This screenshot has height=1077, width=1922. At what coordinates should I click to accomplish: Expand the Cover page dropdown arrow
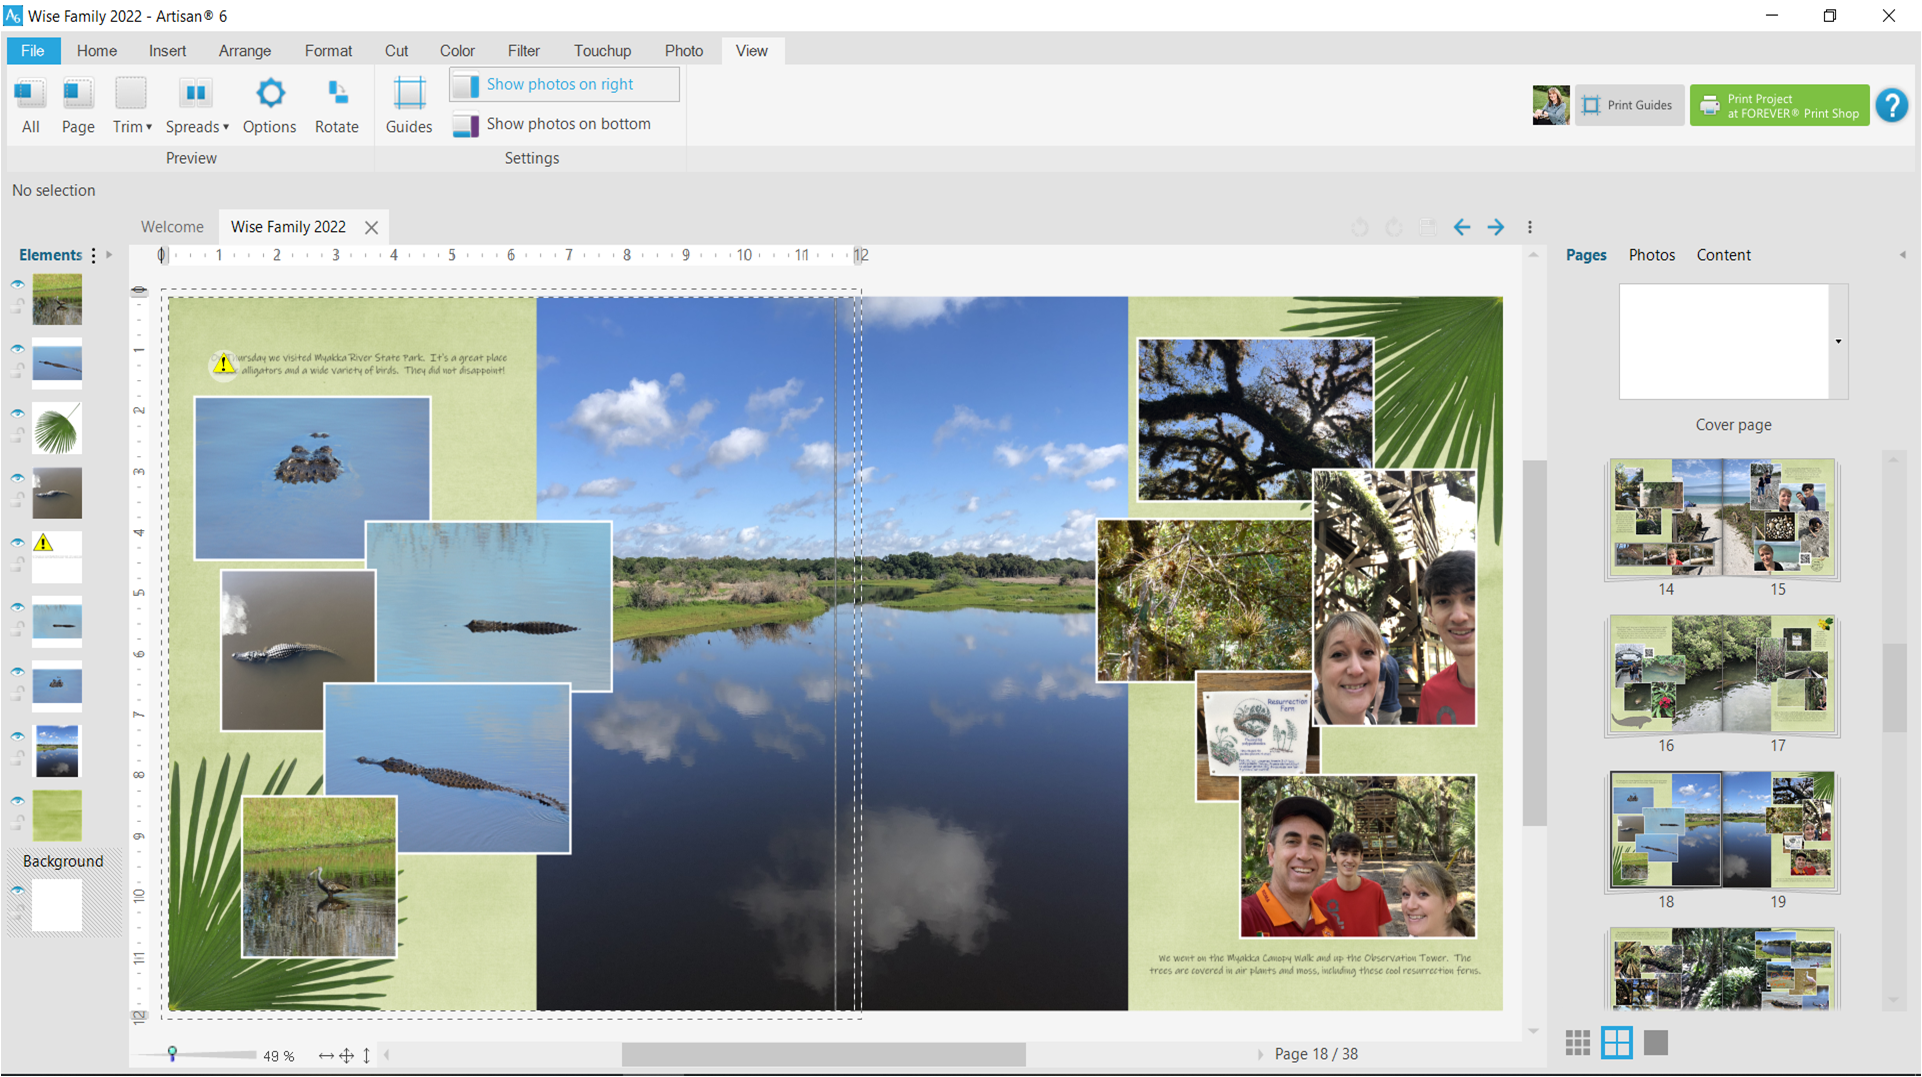point(1837,342)
